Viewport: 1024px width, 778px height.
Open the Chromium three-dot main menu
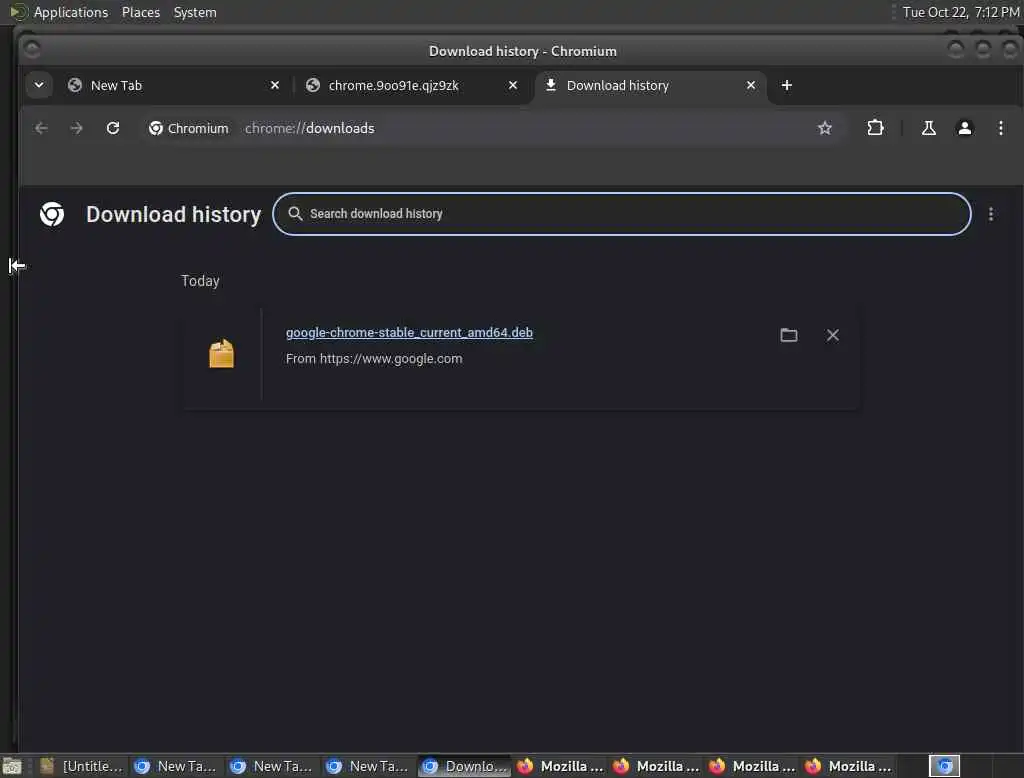[1000, 128]
